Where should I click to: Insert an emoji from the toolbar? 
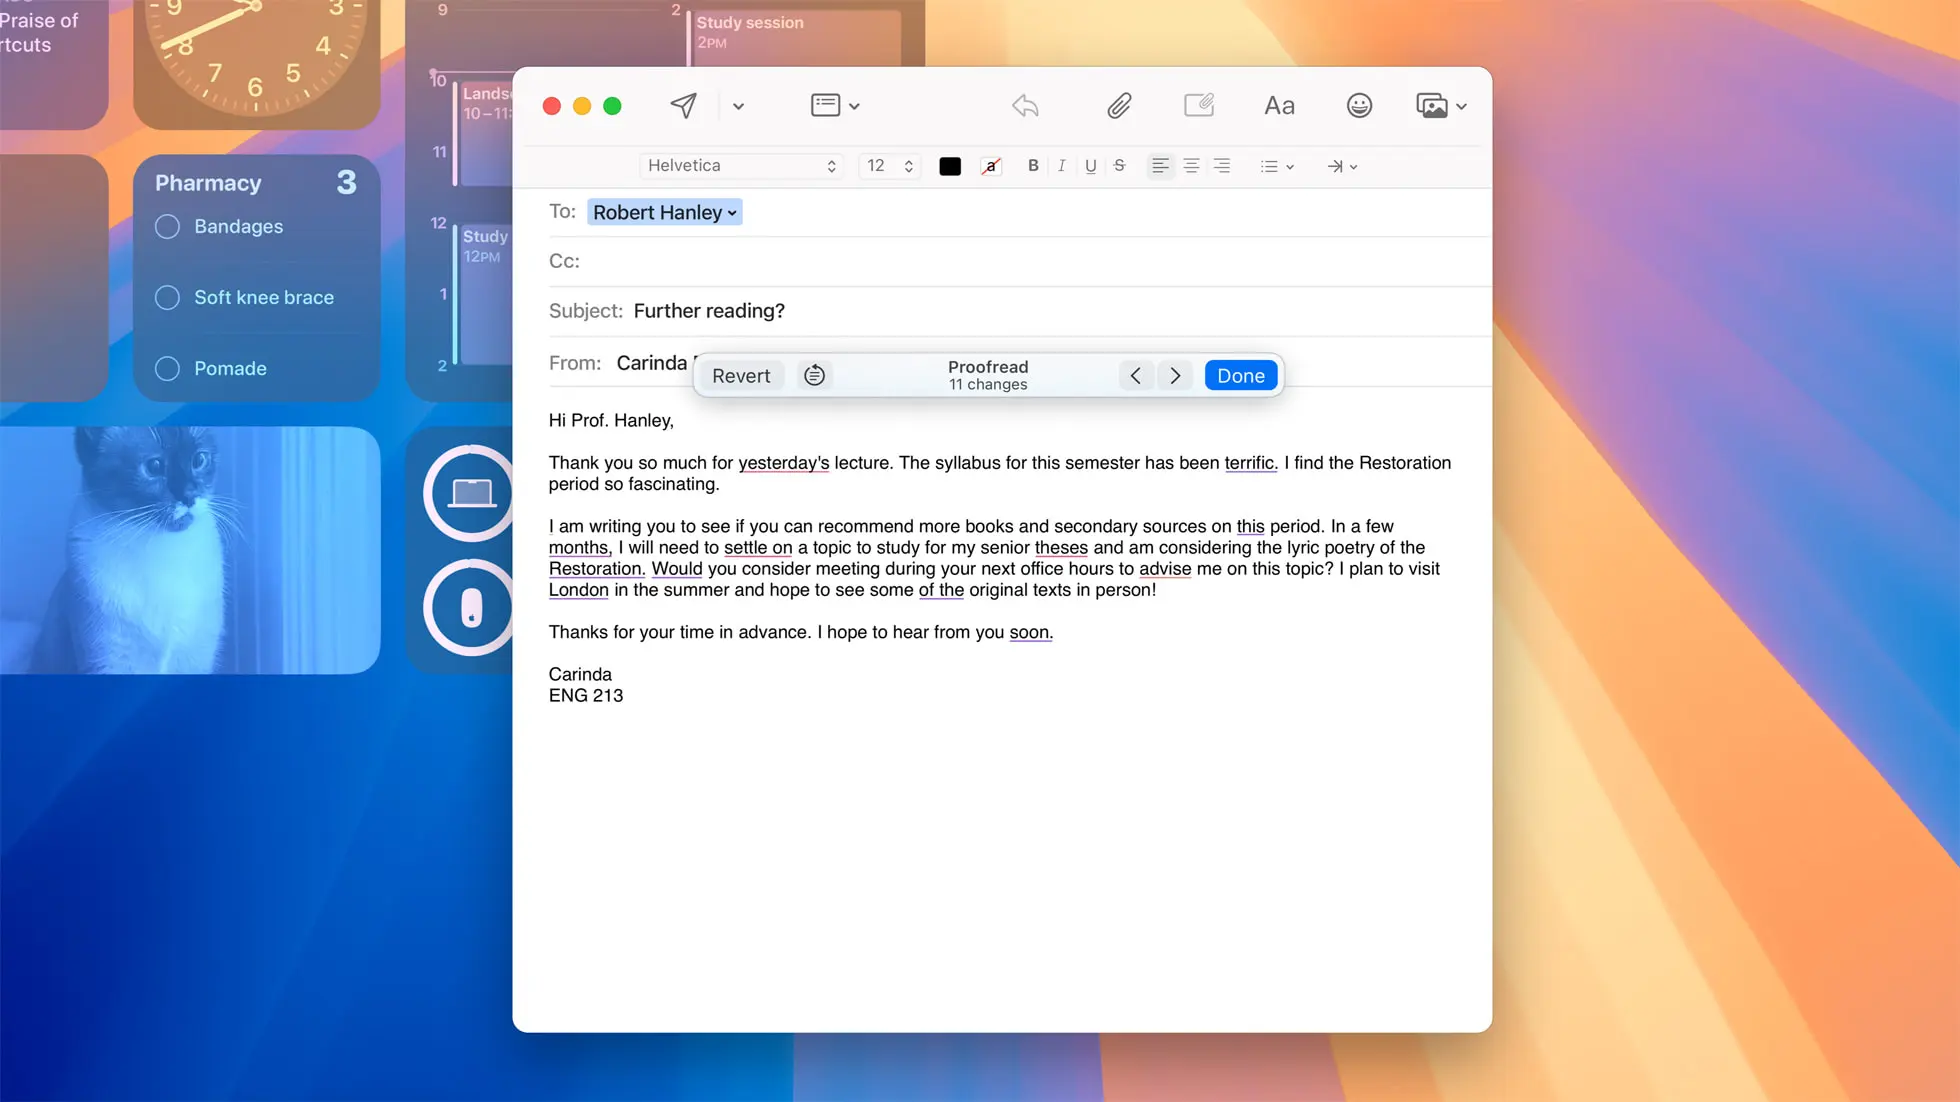click(1358, 105)
